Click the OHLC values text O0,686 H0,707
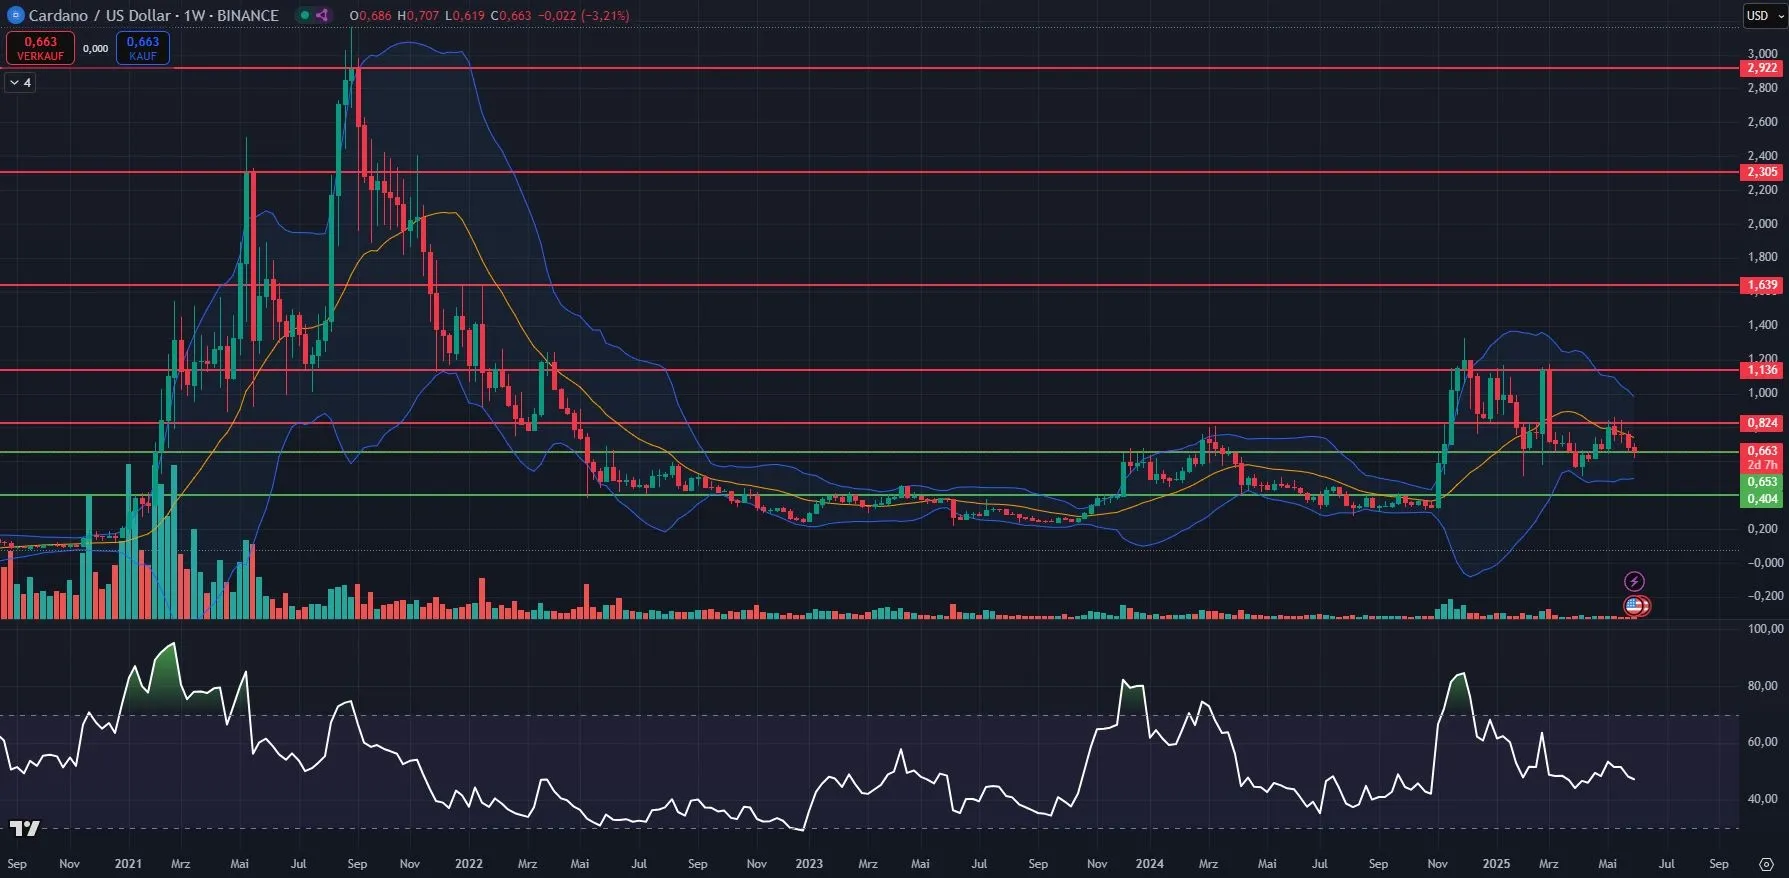 (x=394, y=15)
